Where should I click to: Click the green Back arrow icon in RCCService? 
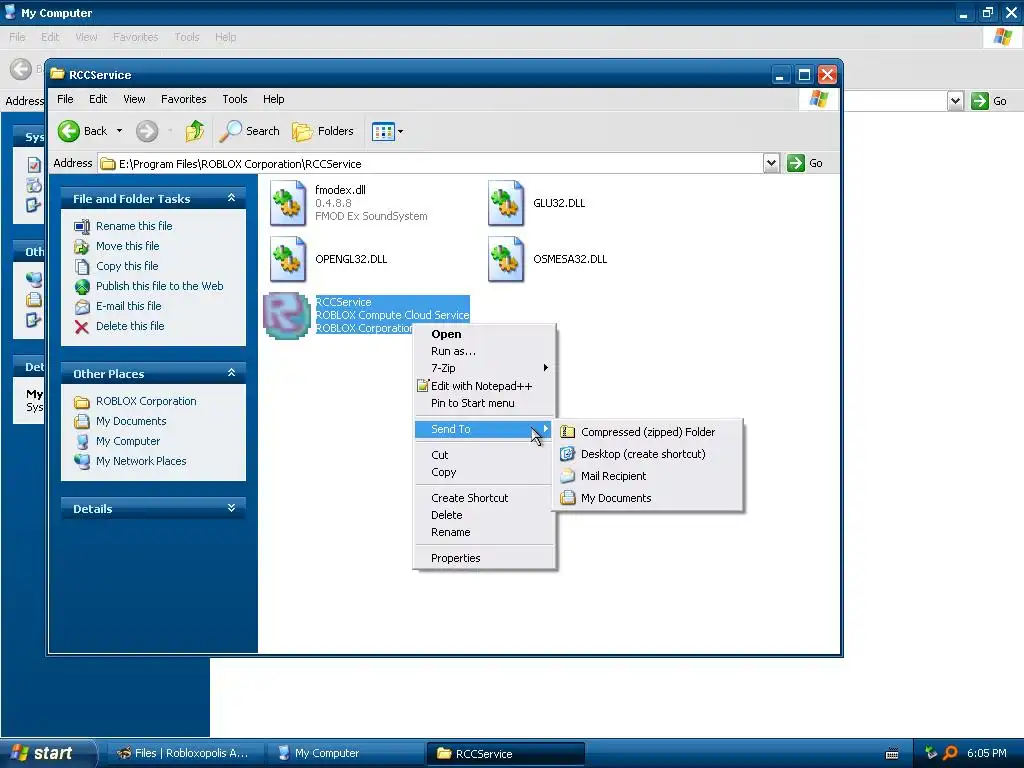pos(69,131)
